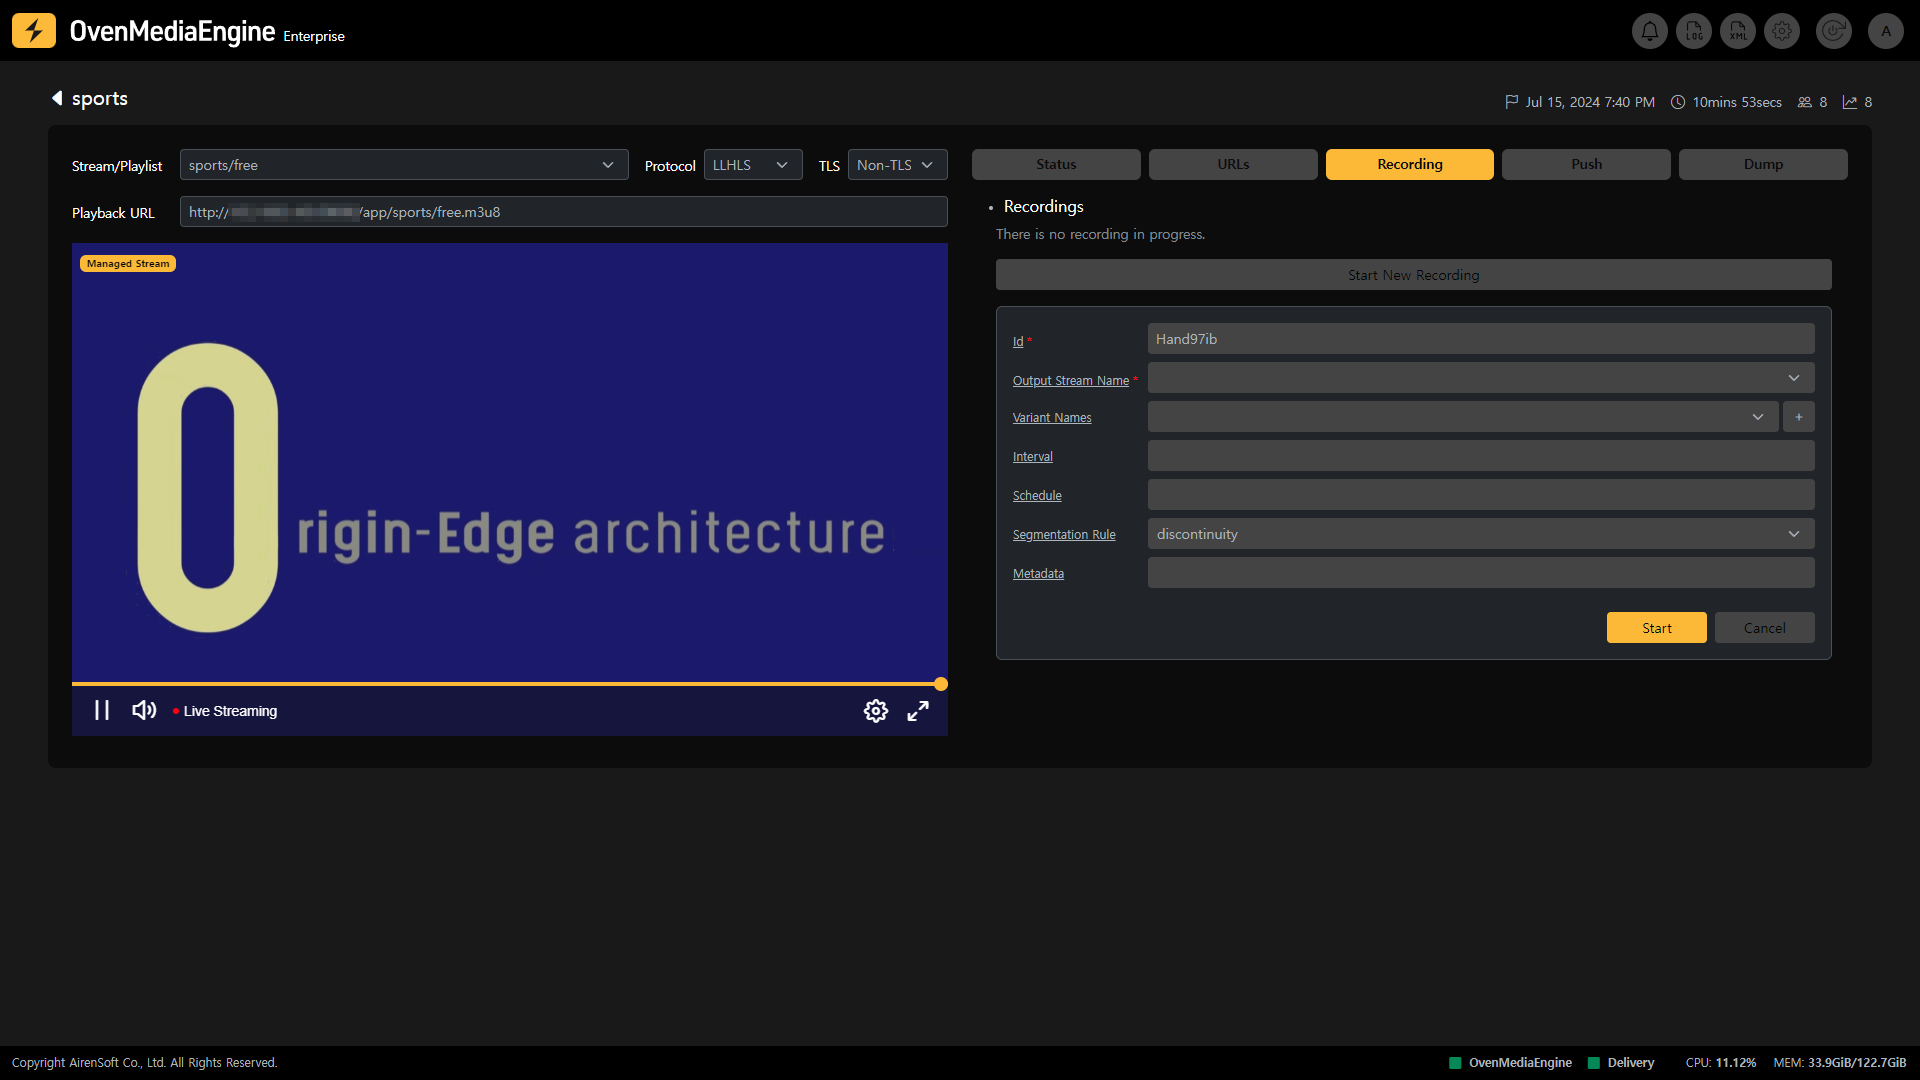This screenshot has width=1920, height=1080.
Task: Enter fullscreen using the expand arrows icon
Action: 918,711
